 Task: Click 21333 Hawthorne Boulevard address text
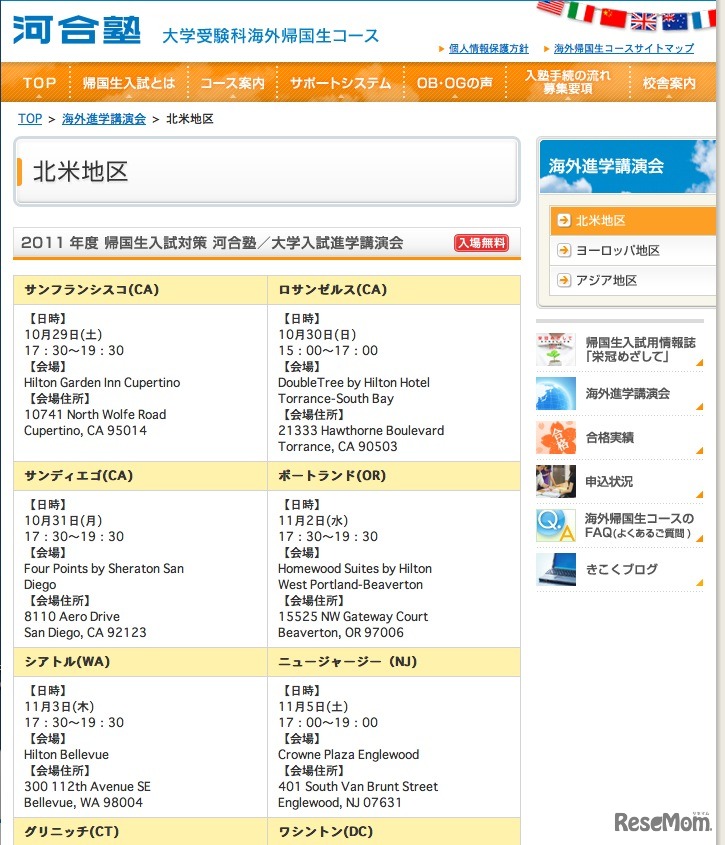click(x=361, y=431)
